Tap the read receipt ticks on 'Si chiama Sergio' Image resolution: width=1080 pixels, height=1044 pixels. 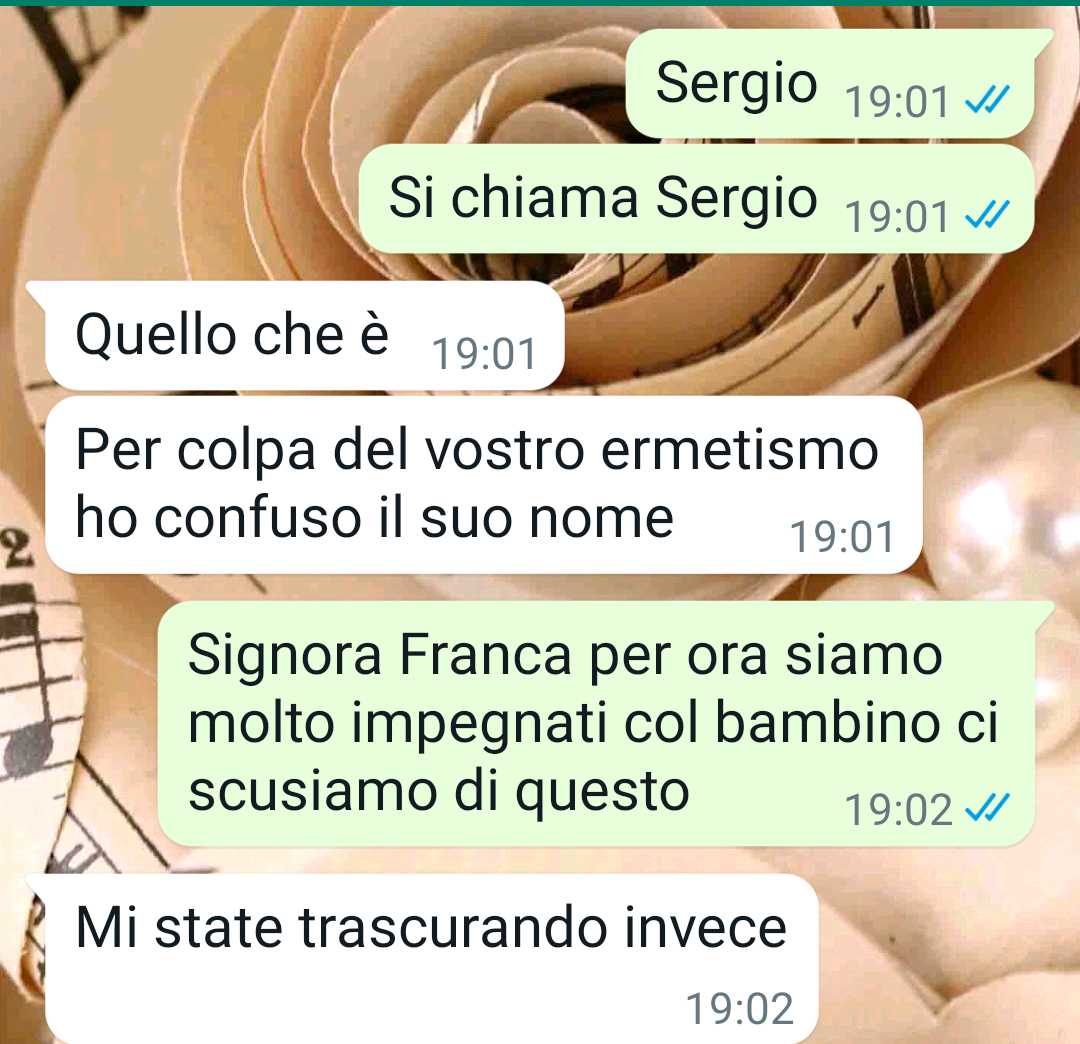point(987,214)
